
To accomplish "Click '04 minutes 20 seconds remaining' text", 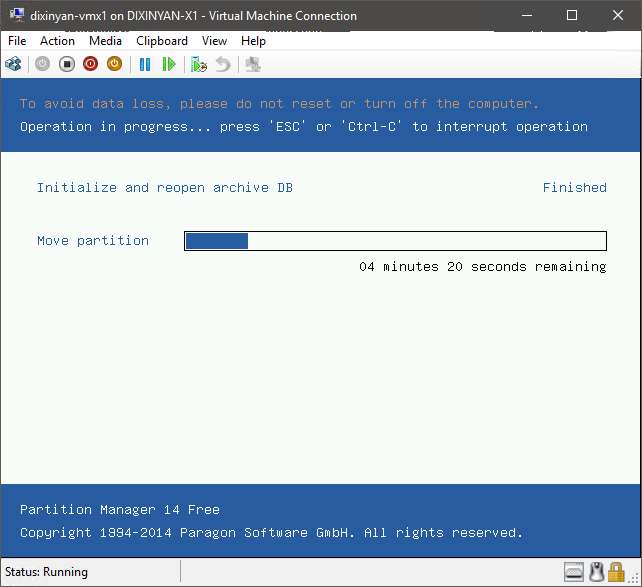I will pos(483,266).
